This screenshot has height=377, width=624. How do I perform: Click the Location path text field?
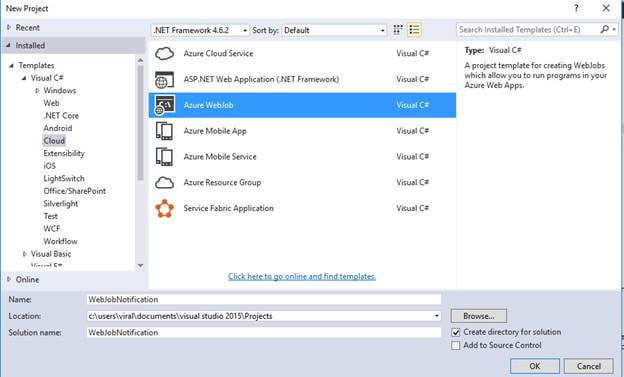[259, 316]
